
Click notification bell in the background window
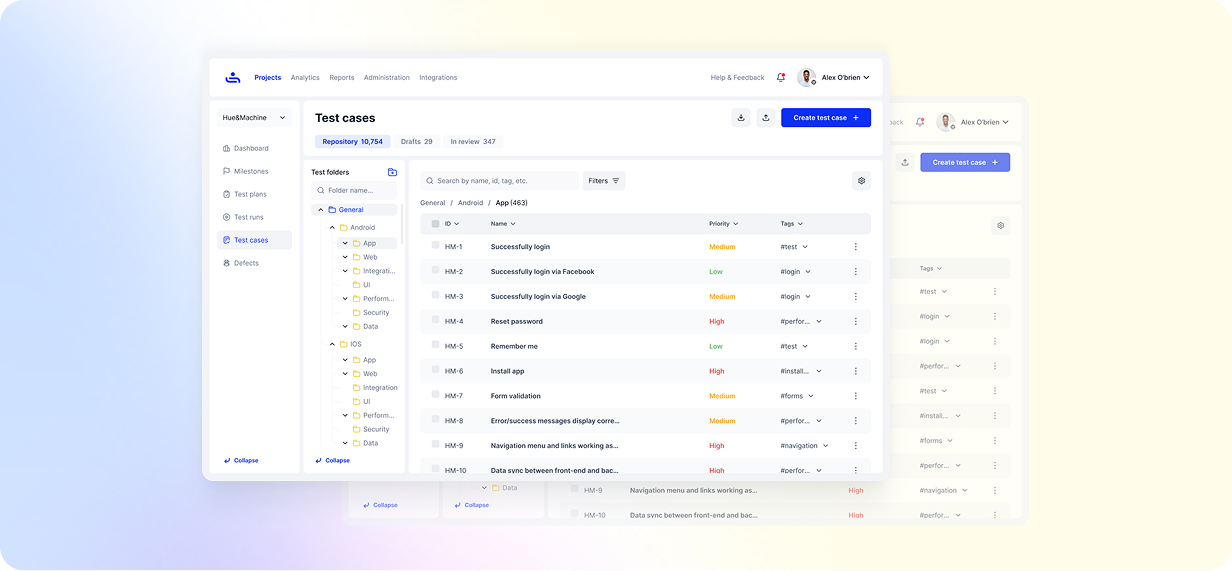[920, 122]
